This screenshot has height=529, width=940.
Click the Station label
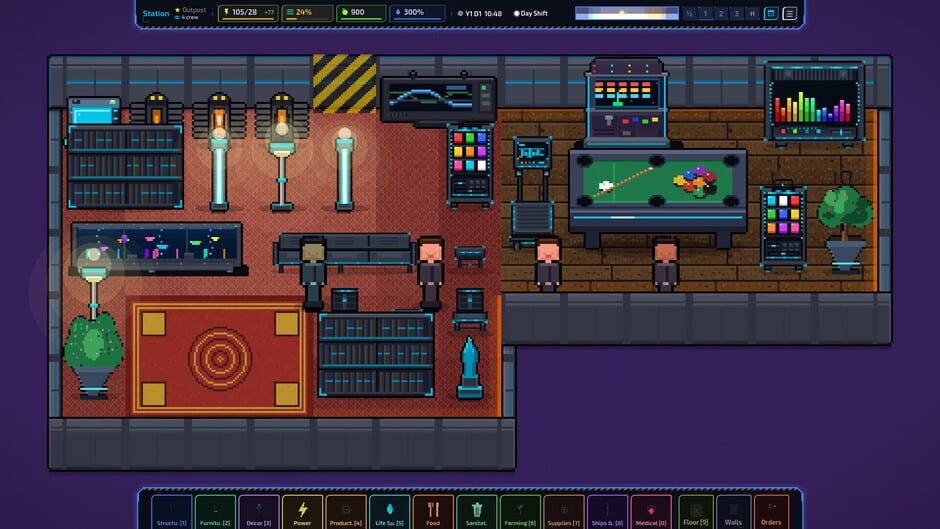155,13
